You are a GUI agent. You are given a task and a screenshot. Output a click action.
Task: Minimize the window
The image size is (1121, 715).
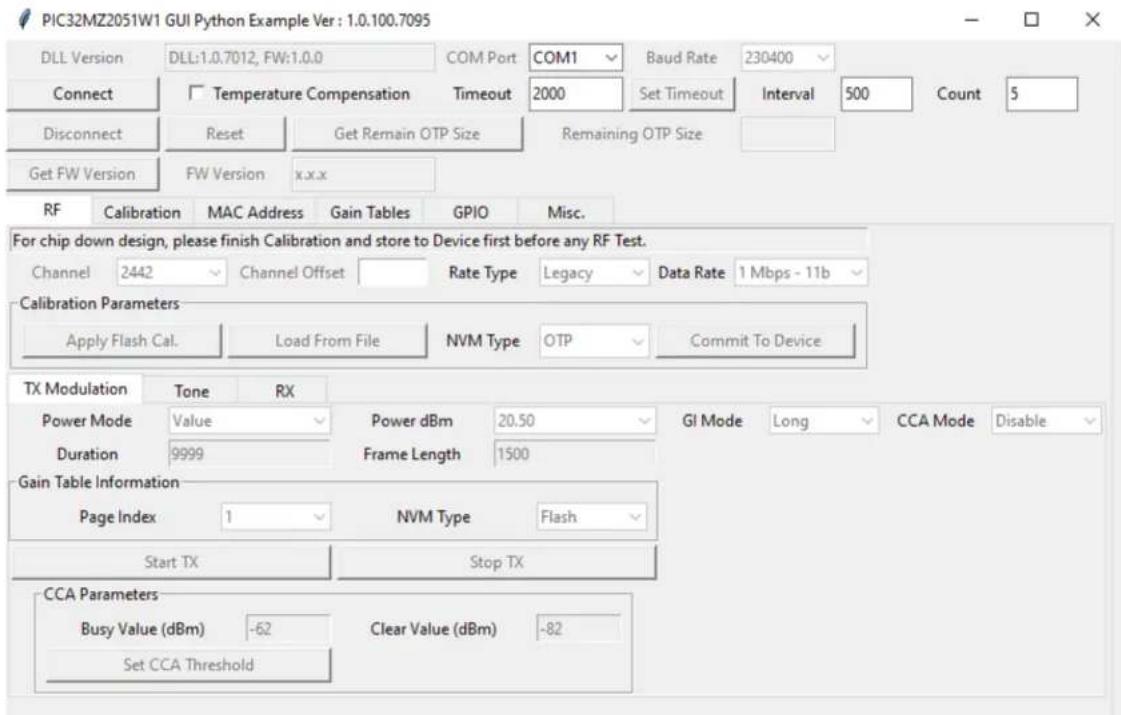click(x=971, y=20)
